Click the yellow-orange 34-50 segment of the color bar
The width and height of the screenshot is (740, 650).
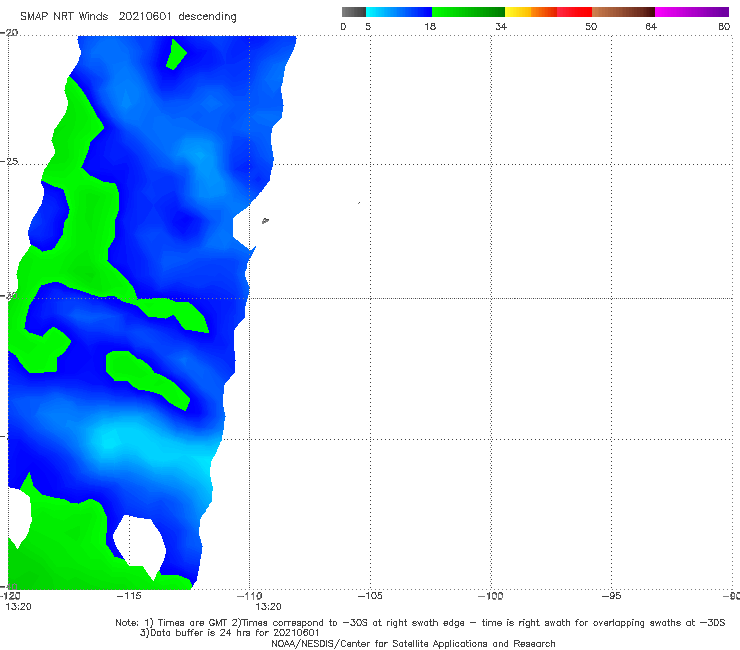[548, 12]
